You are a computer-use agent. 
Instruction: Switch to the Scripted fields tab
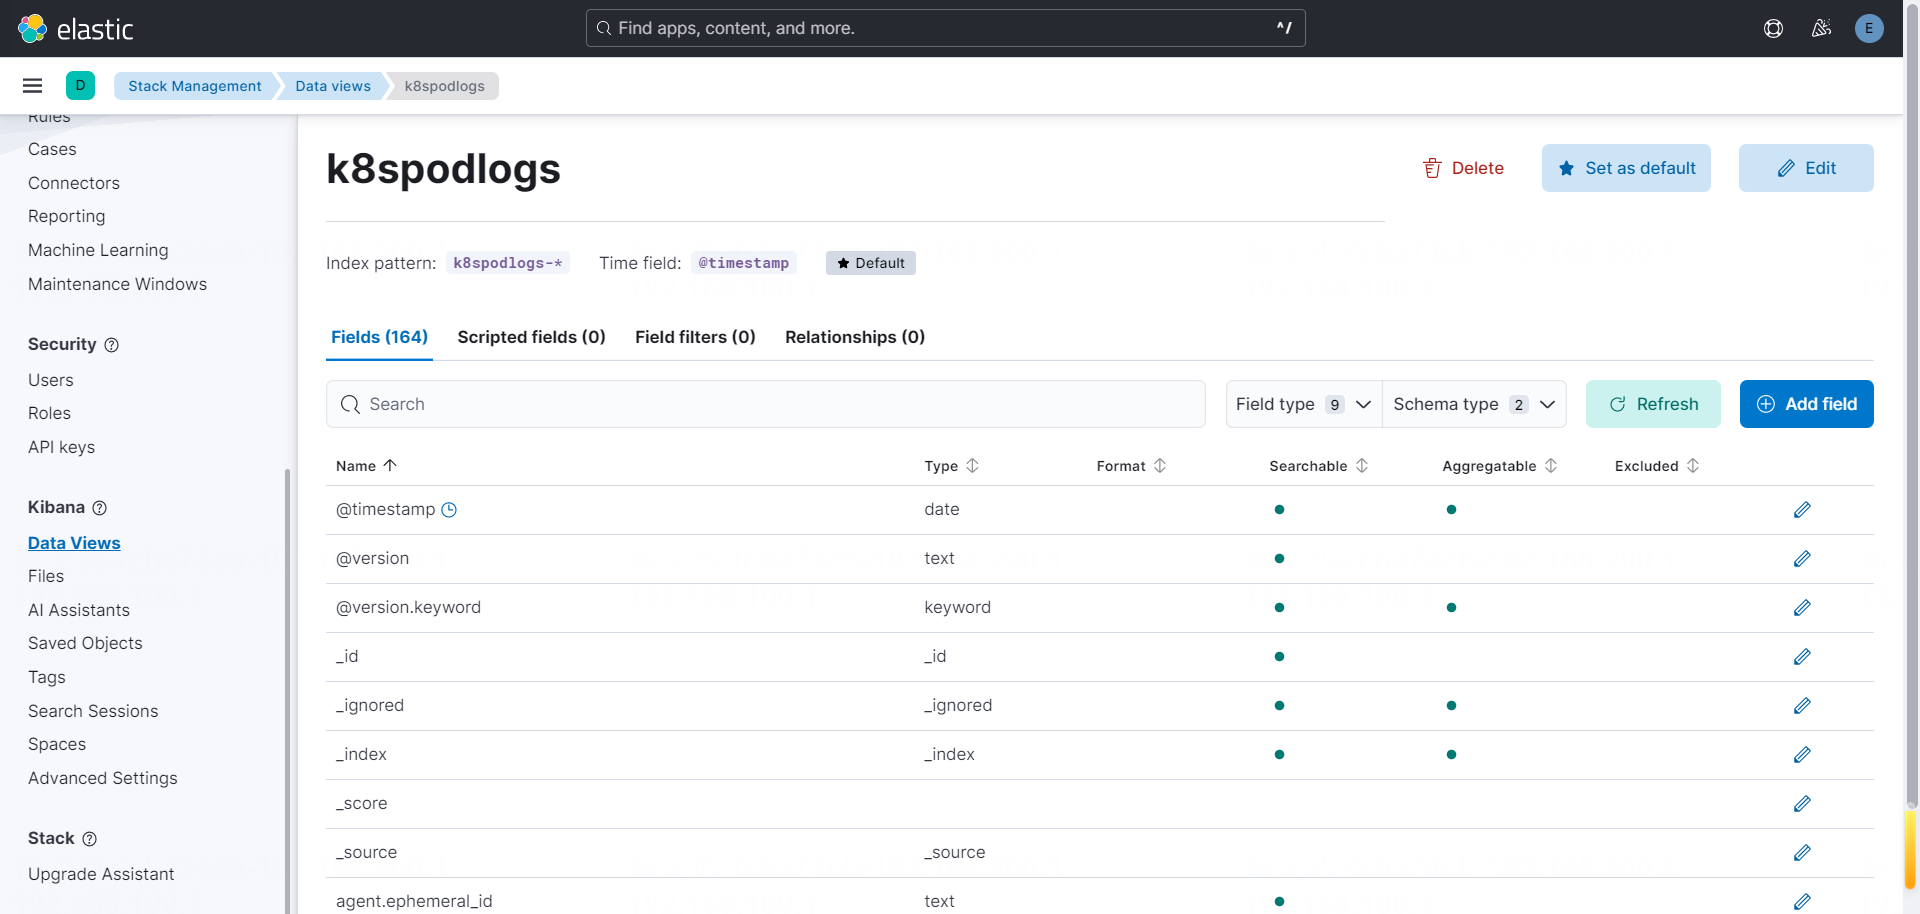[x=531, y=337]
